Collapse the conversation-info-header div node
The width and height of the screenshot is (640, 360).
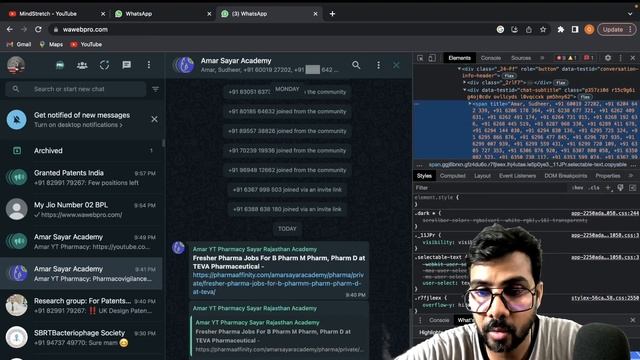point(459,69)
